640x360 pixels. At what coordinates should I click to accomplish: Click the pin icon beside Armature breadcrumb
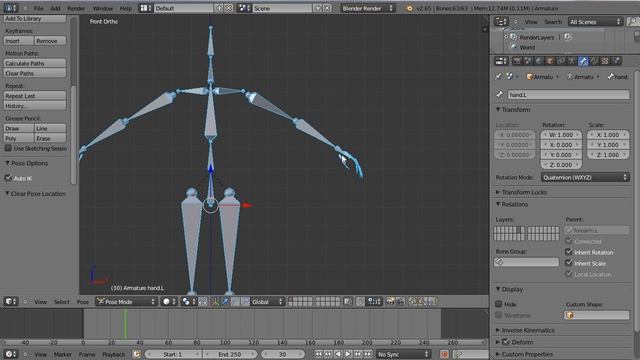[x=499, y=76]
